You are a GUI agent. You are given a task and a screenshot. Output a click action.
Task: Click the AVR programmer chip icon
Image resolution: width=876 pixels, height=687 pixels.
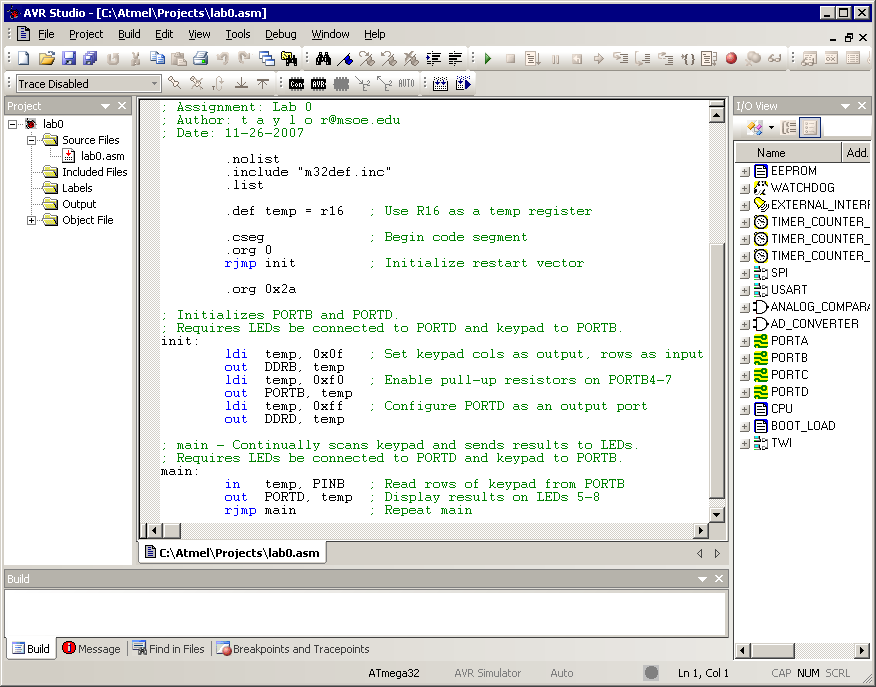click(x=318, y=84)
